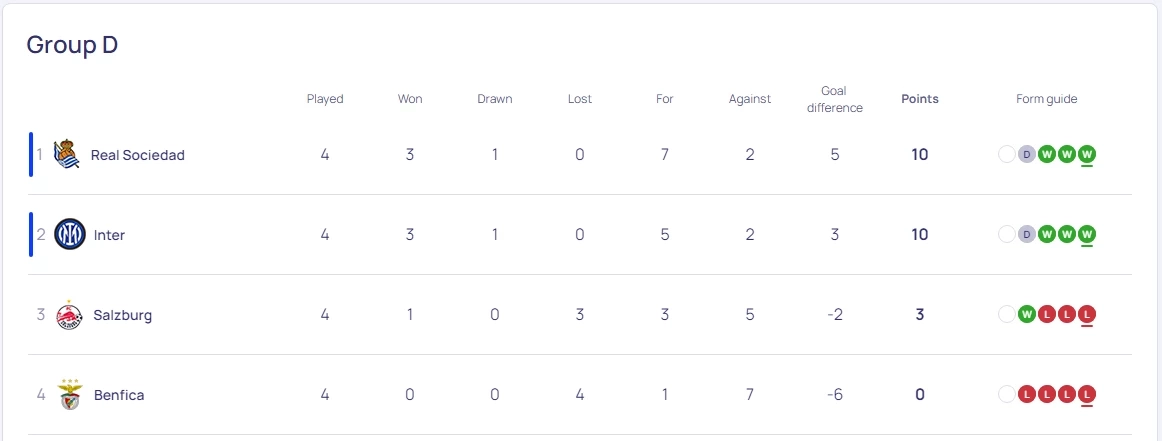Viewport: 1162px width, 441px height.
Task: Click the Inter club crest
Action: [70, 234]
